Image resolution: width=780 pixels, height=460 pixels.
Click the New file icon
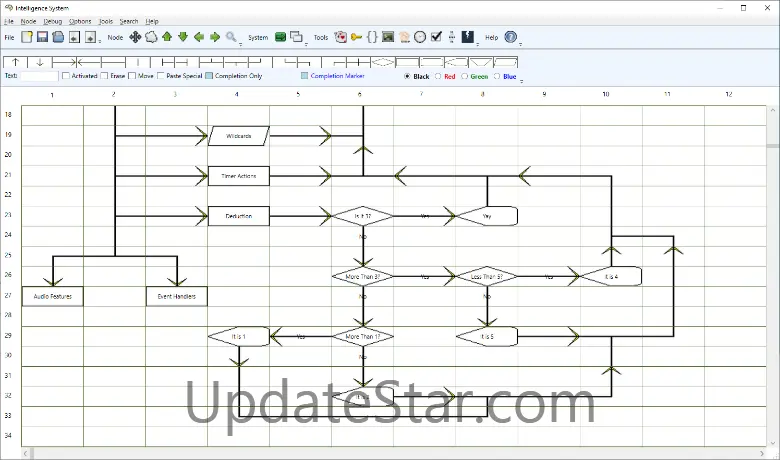pos(27,37)
